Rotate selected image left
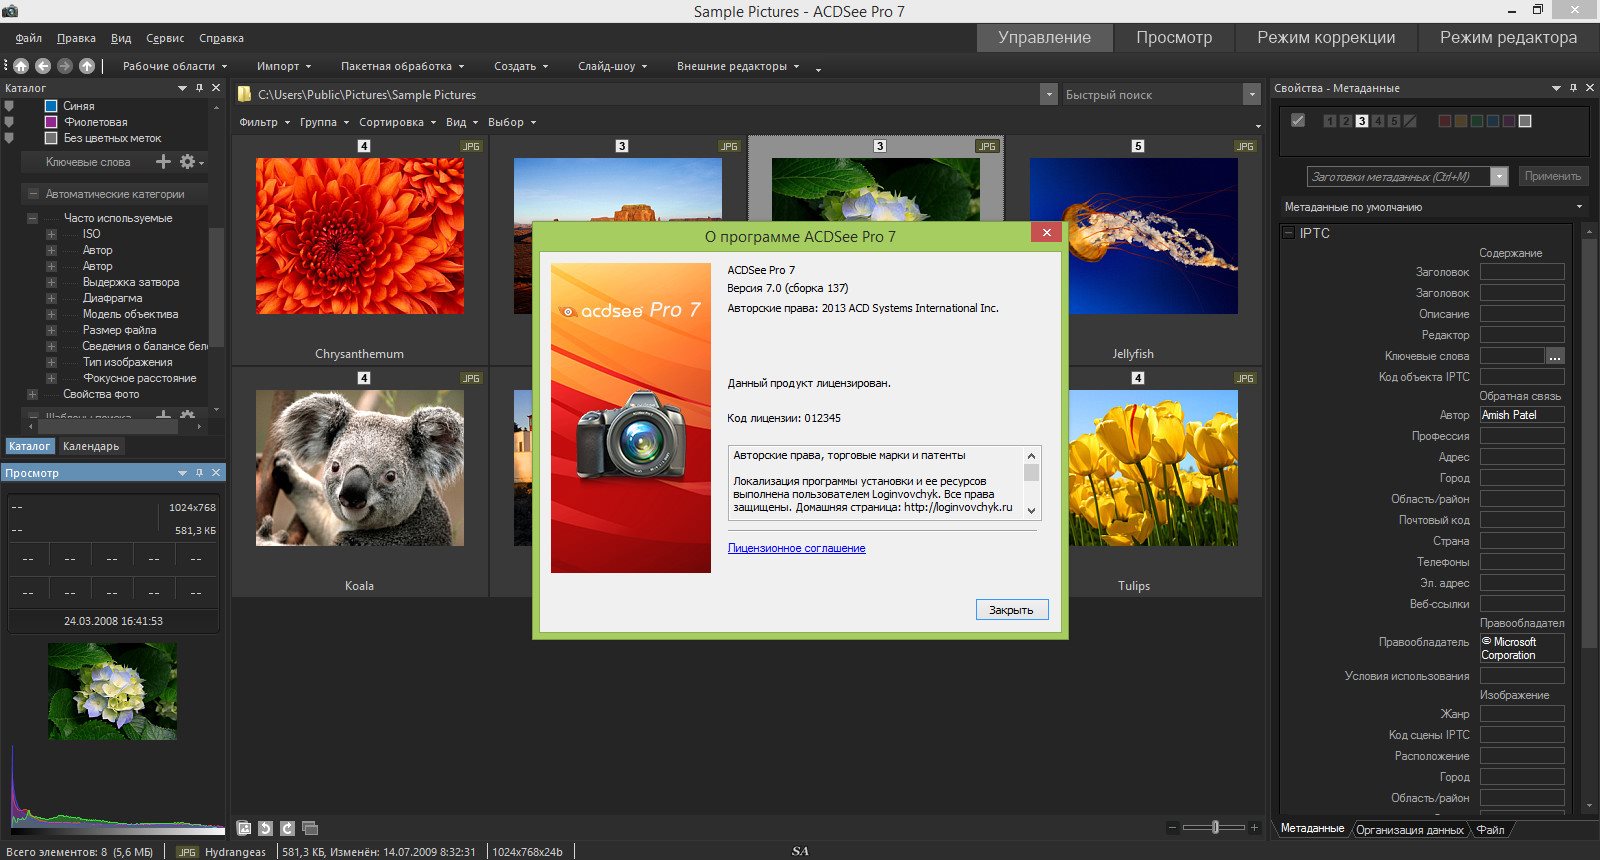Image resolution: width=1600 pixels, height=860 pixels. tap(265, 828)
